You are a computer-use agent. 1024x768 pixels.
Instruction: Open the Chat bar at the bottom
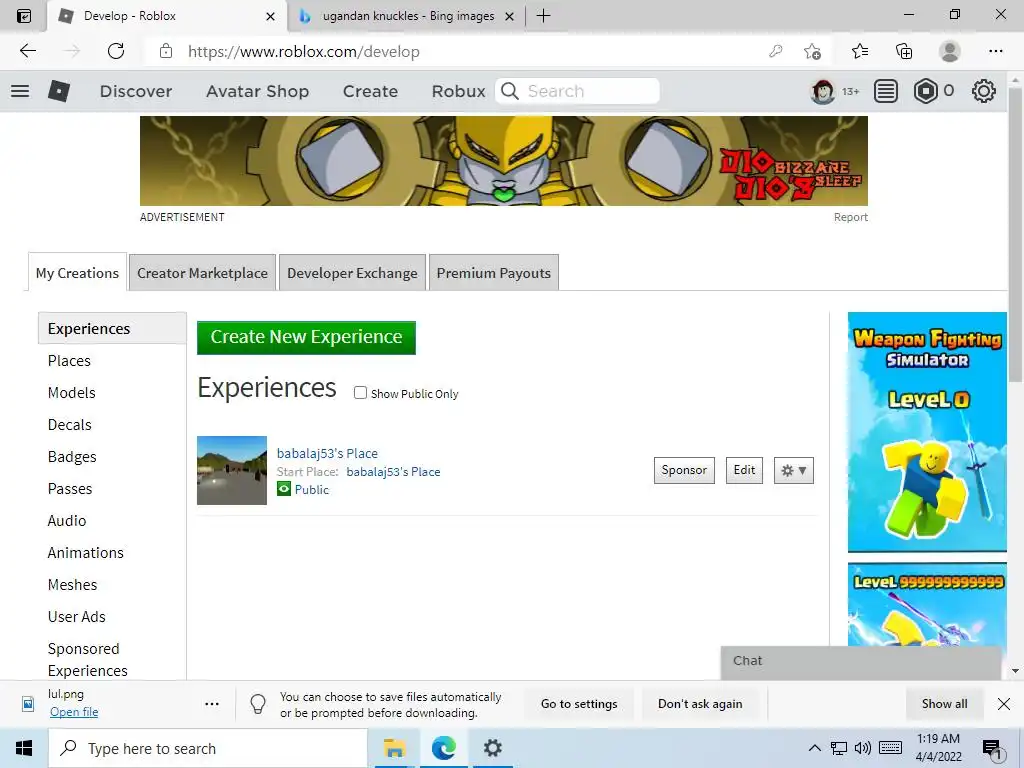coord(861,662)
